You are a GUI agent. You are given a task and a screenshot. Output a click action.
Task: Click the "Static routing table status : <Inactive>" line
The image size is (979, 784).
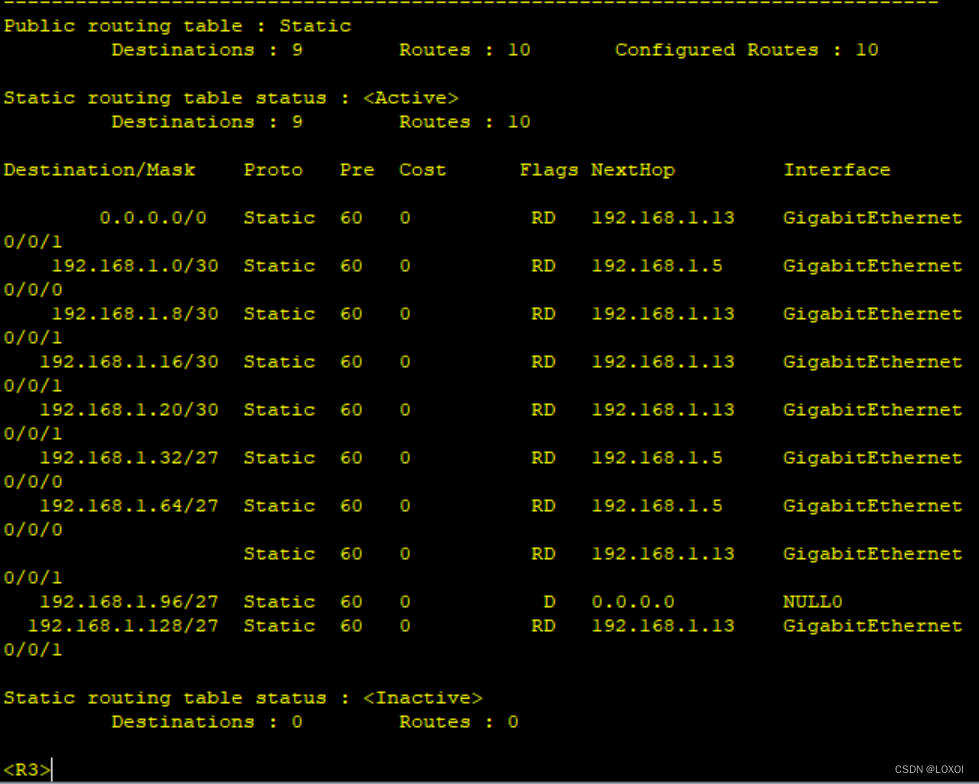(243, 698)
